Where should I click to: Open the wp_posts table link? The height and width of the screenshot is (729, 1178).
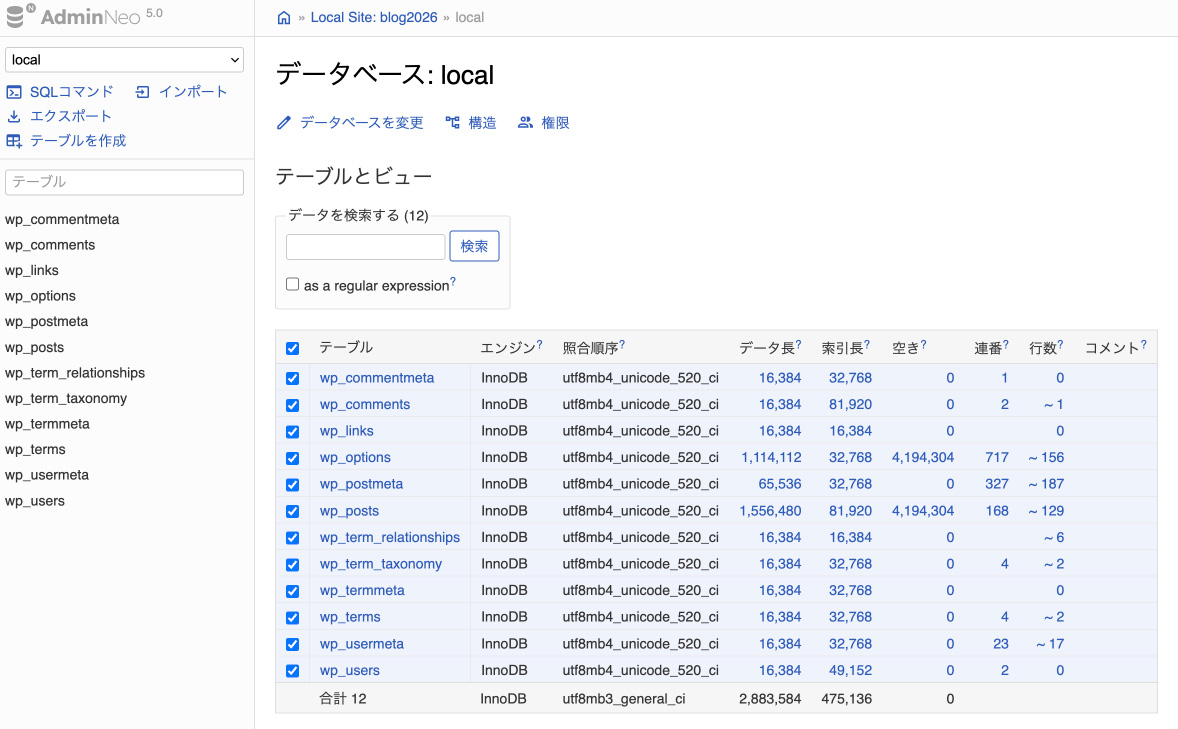pyautogui.click(x=349, y=511)
